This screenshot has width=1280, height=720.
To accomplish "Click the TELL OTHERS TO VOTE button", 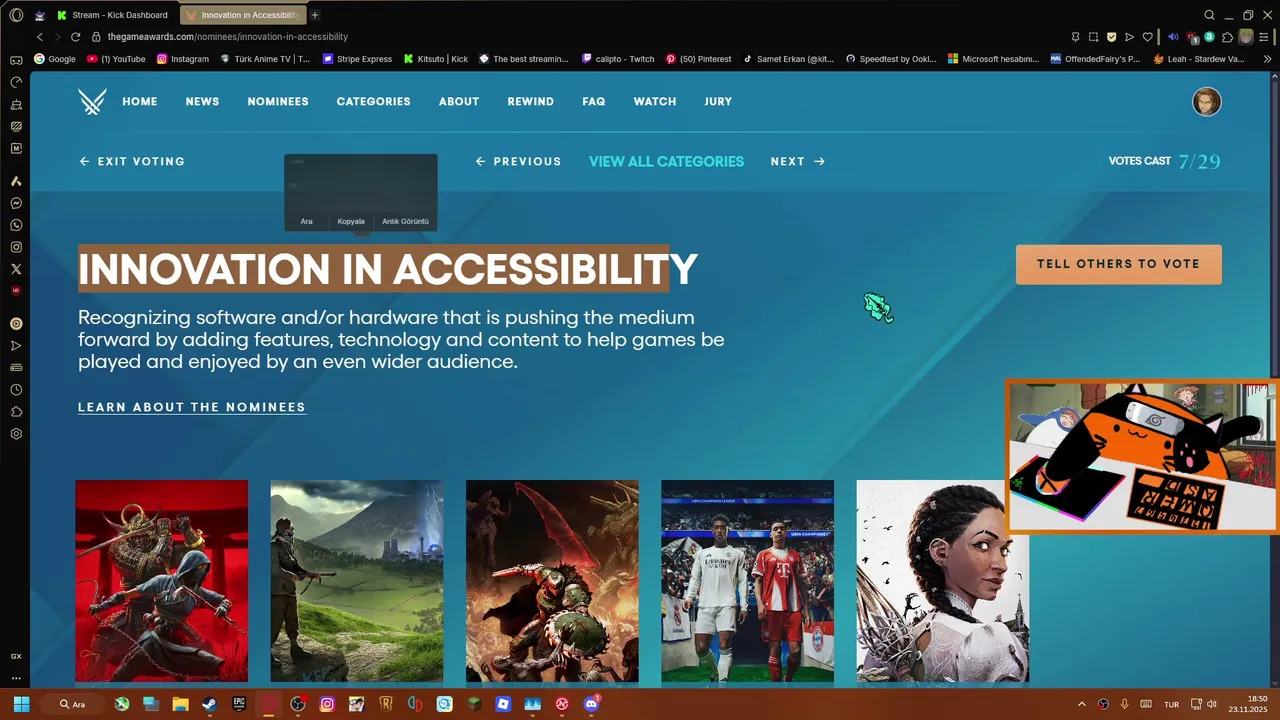I will (x=1118, y=264).
